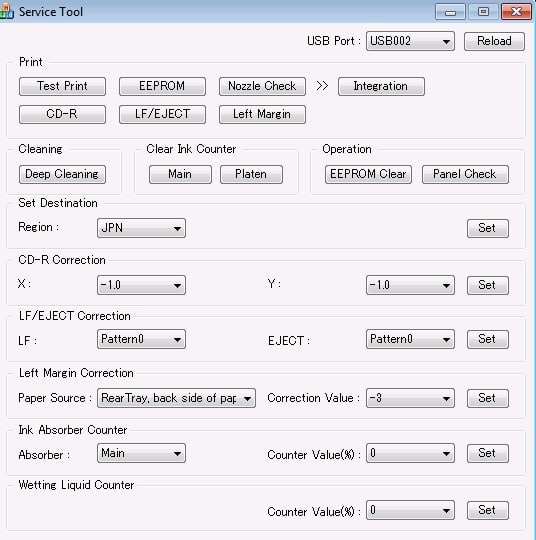Print the LF/EJECT pattern
This screenshot has width=536, height=540.
tap(162, 114)
